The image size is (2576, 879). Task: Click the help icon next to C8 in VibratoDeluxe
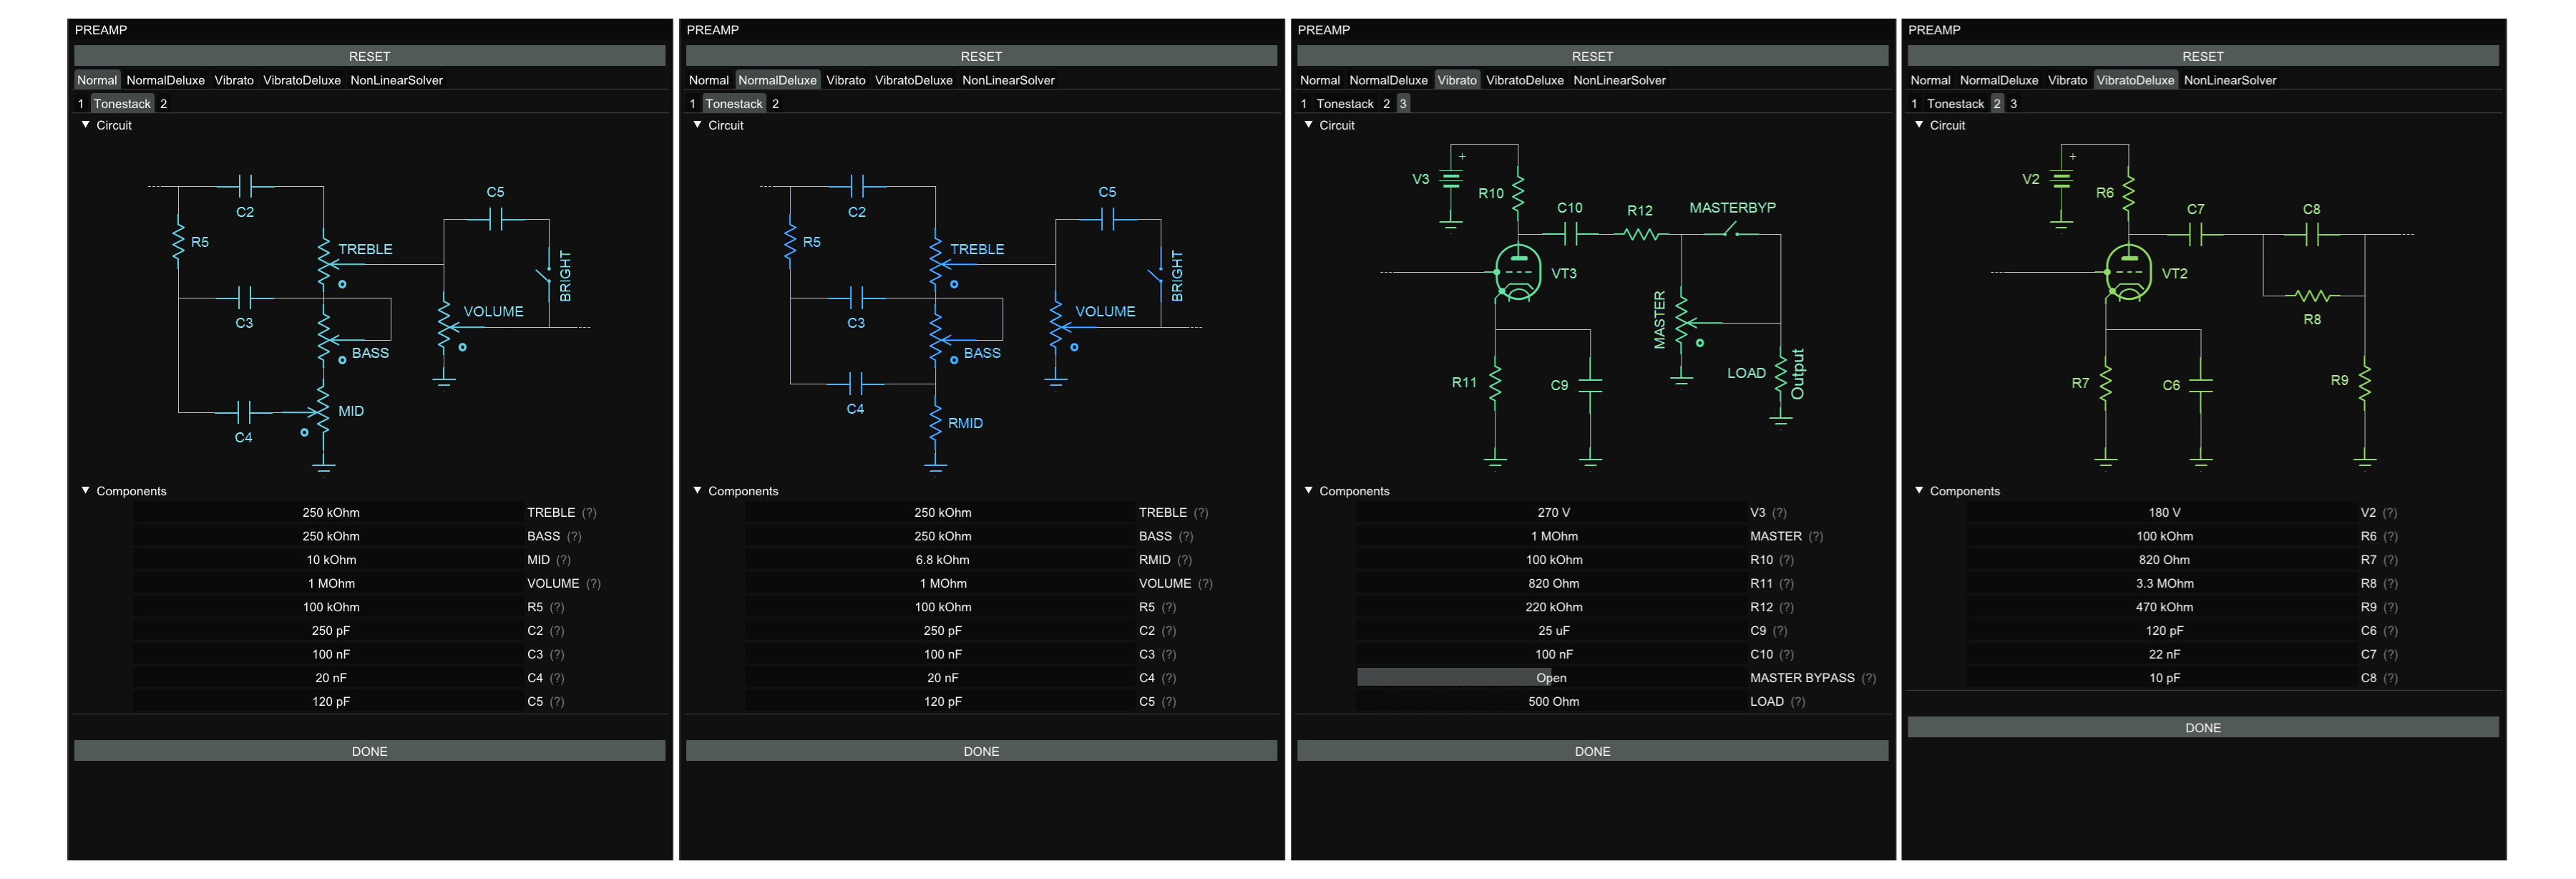(x=2390, y=678)
